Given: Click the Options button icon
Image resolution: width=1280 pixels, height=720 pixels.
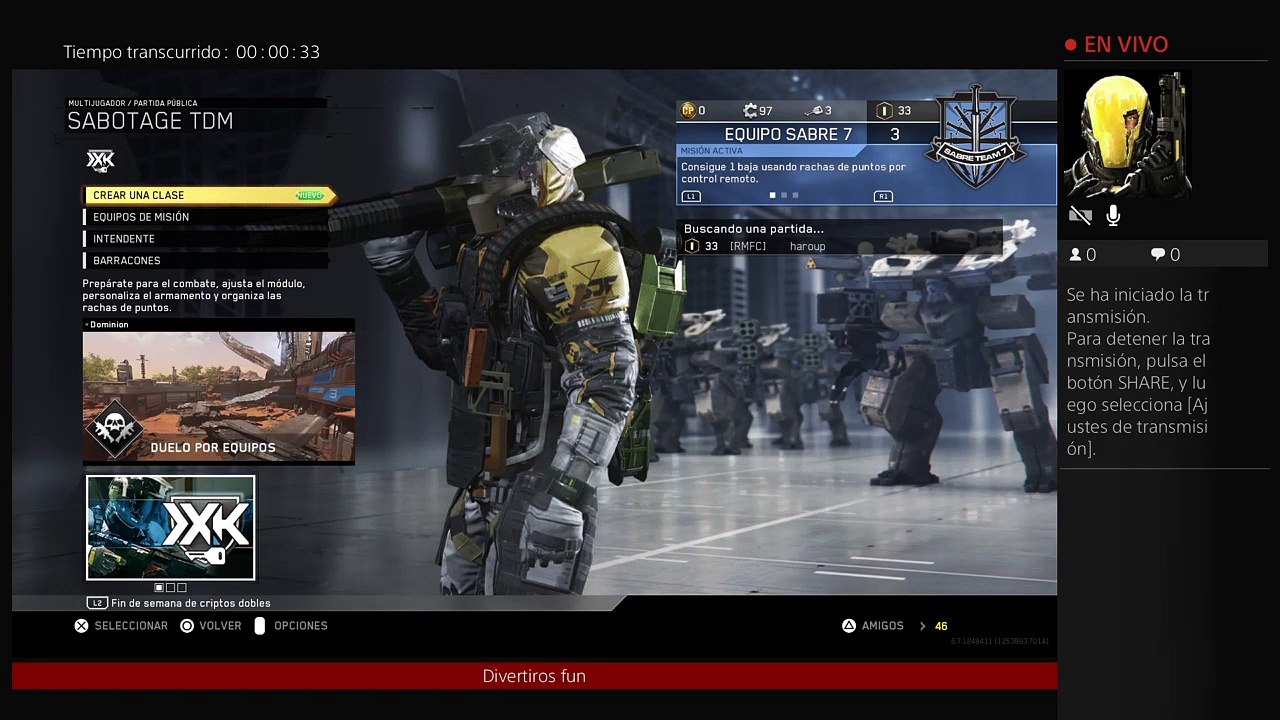Looking at the screenshot, I should pos(260,626).
